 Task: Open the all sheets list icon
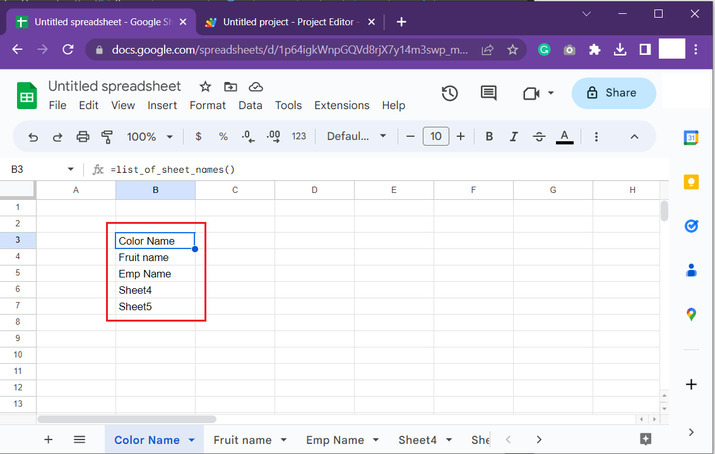click(79, 439)
